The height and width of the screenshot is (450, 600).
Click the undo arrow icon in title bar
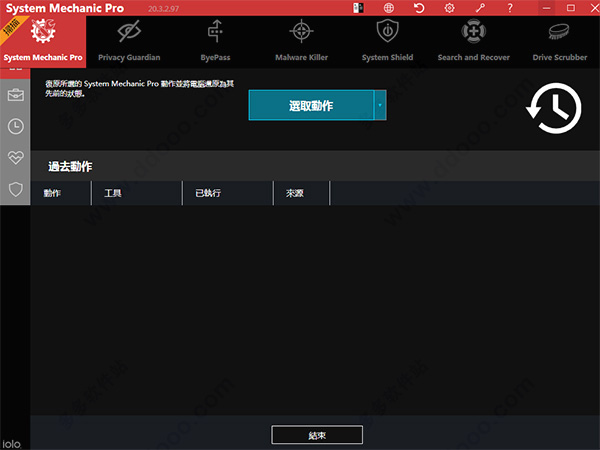pyautogui.click(x=419, y=8)
